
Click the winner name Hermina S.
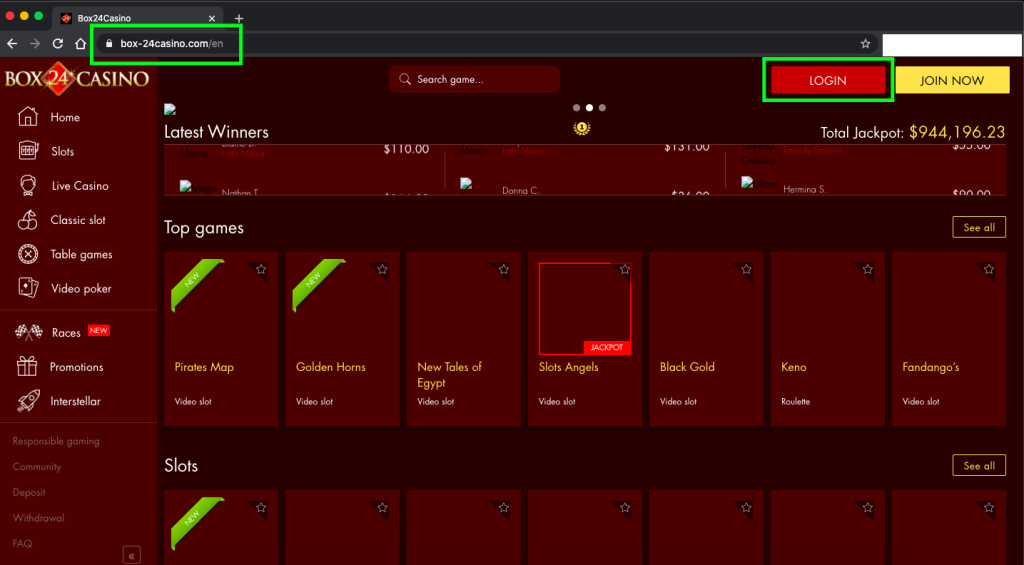tap(805, 189)
